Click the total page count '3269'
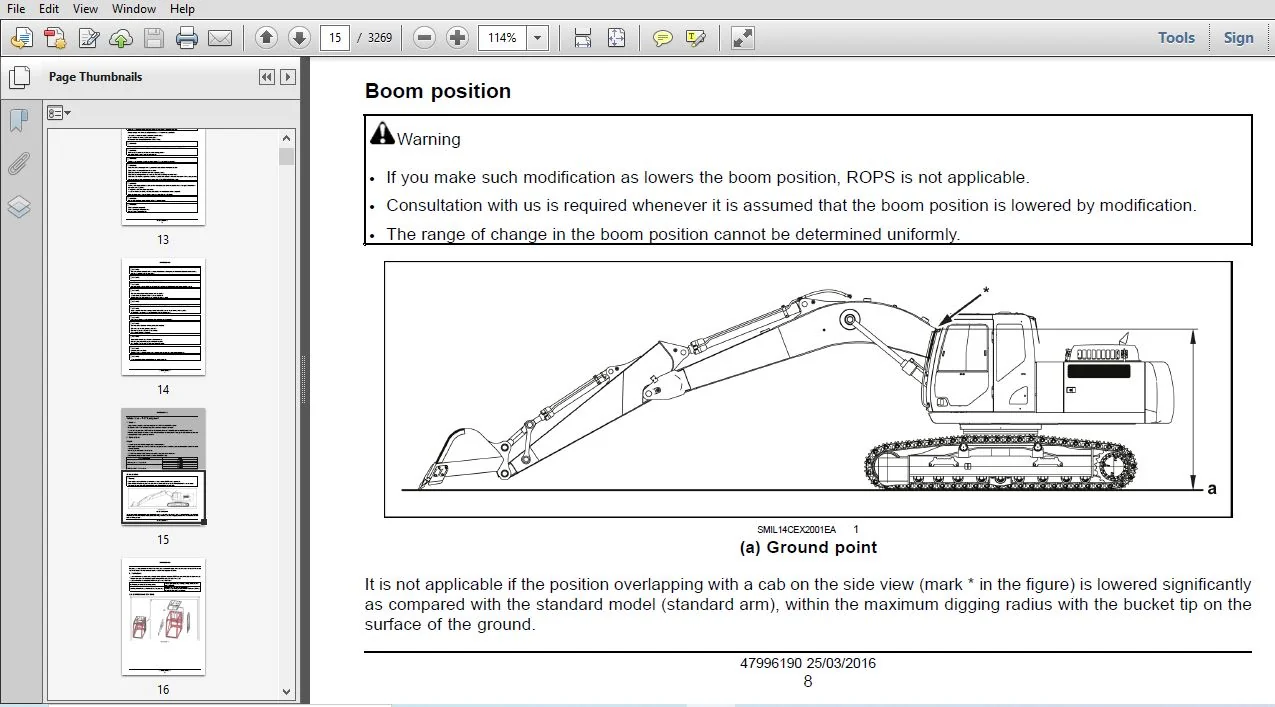The image size is (1275, 707). pos(380,38)
